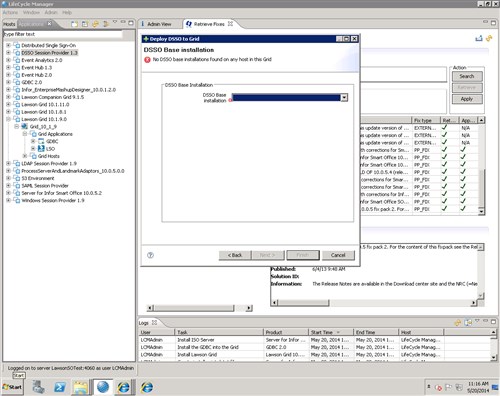The width and height of the screenshot is (500, 396).
Task: Expand LSO node under Grid Applications
Action: click(x=33, y=148)
